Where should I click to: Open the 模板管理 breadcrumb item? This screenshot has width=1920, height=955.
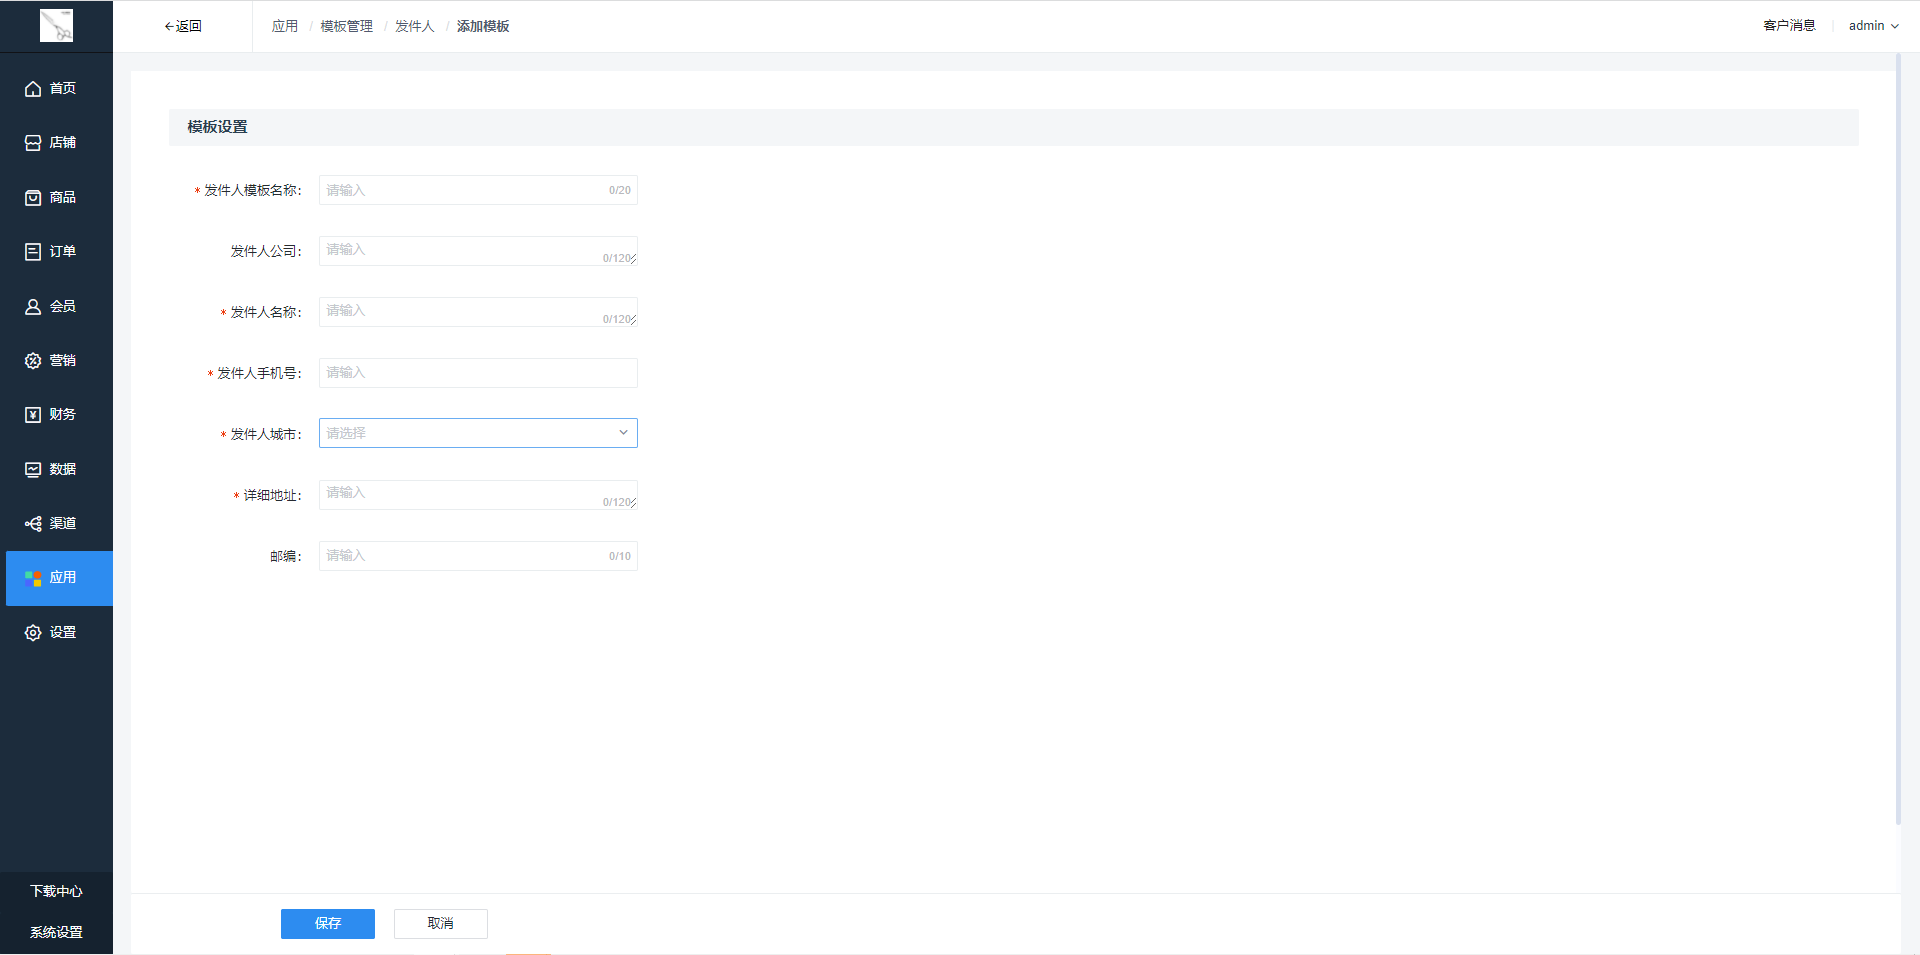click(x=346, y=26)
